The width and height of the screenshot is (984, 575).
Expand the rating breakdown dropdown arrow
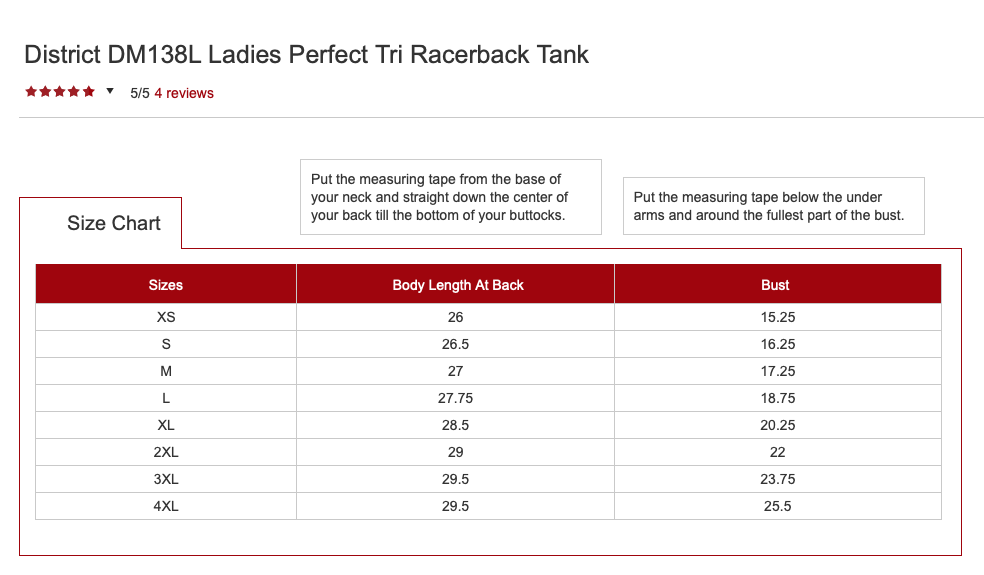click(x=110, y=91)
